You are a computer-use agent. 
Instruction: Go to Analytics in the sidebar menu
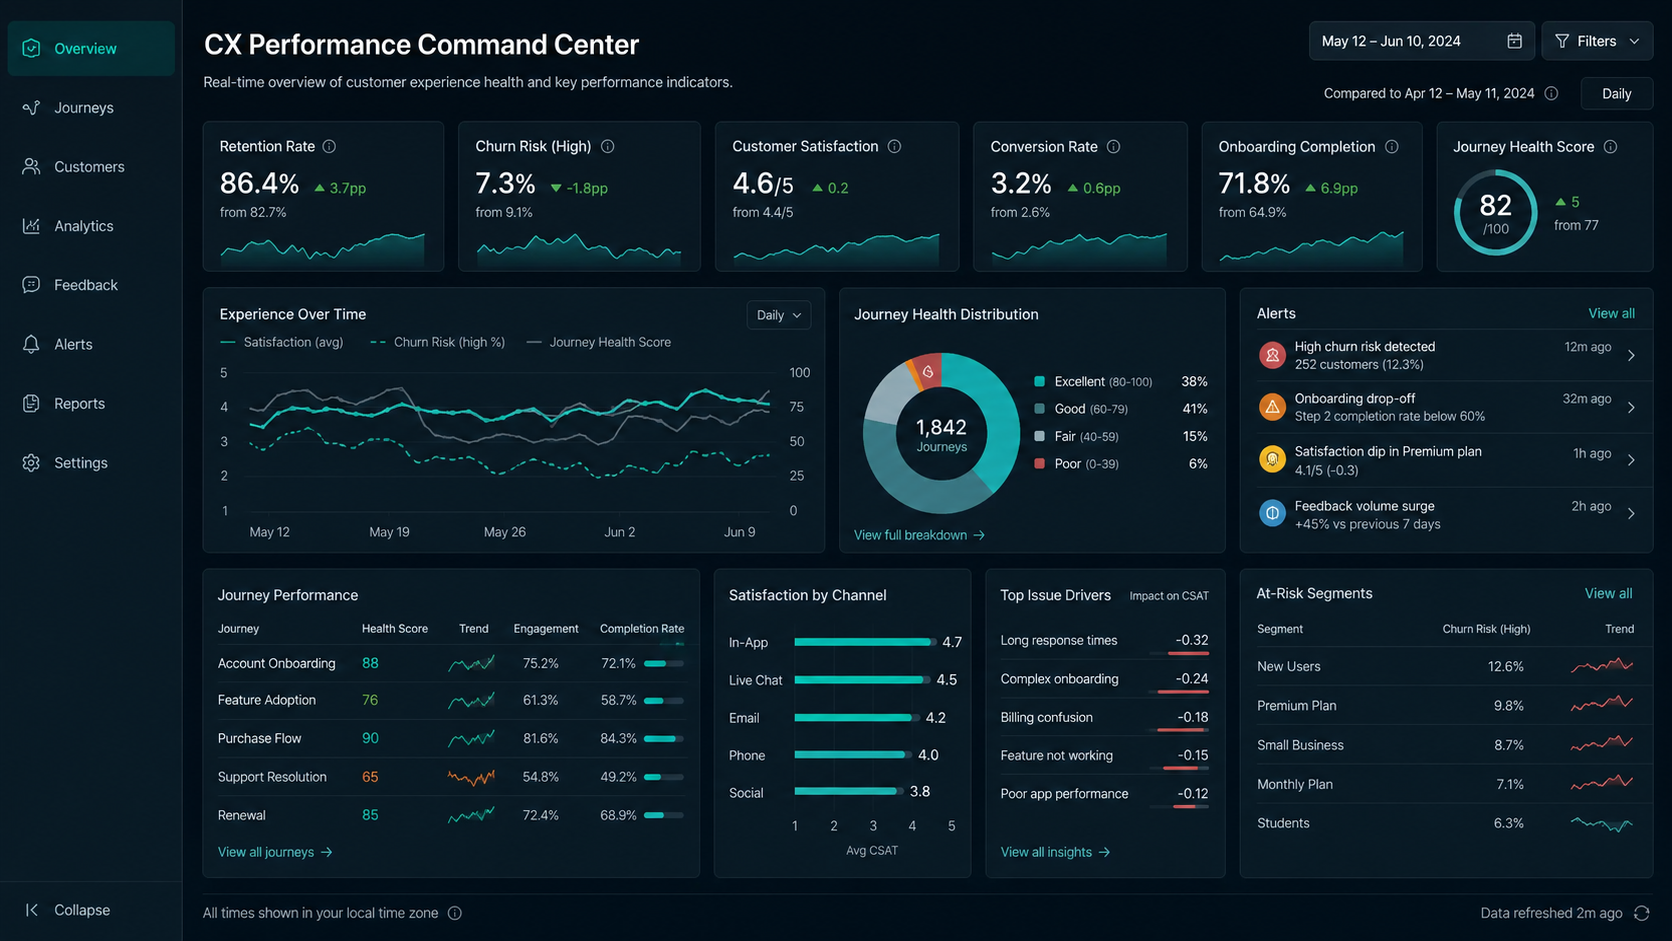click(x=91, y=226)
